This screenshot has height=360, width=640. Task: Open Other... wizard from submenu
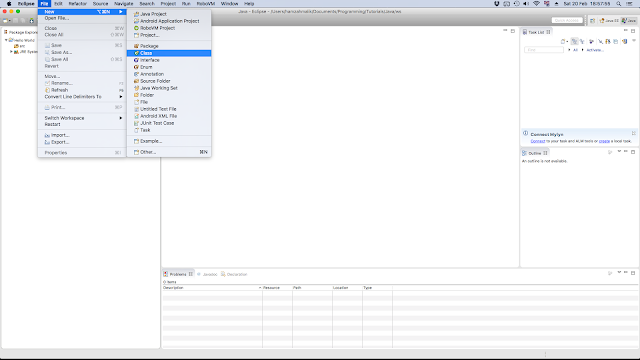coord(169,152)
